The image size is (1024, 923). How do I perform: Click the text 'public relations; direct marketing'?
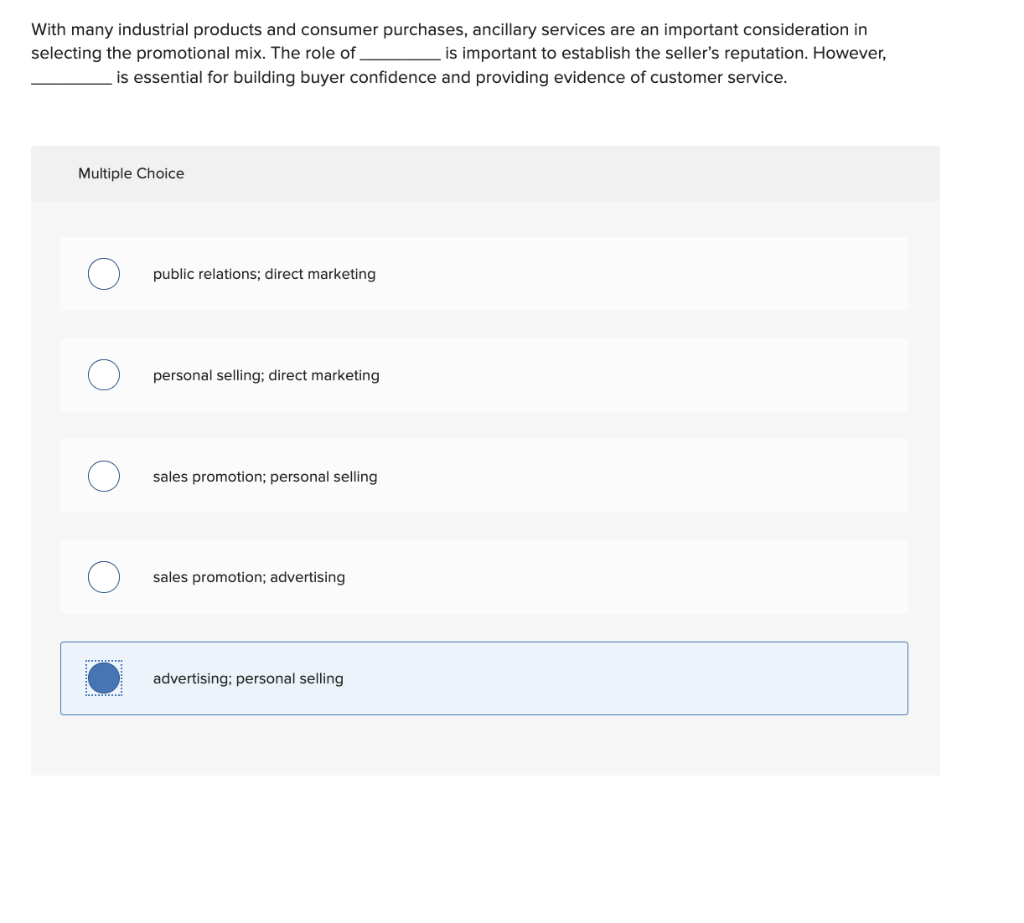click(264, 273)
